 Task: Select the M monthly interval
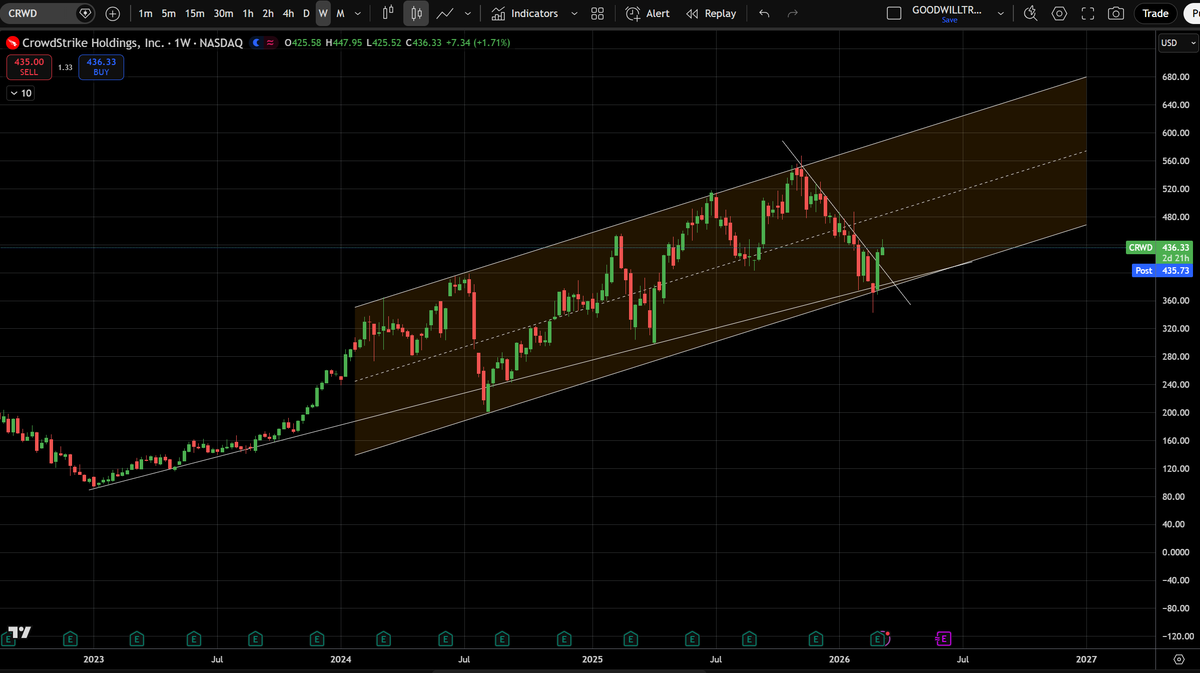[x=341, y=13]
